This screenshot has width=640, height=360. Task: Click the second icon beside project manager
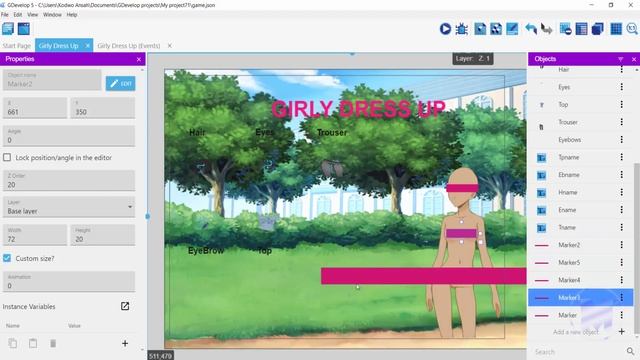click(24, 29)
